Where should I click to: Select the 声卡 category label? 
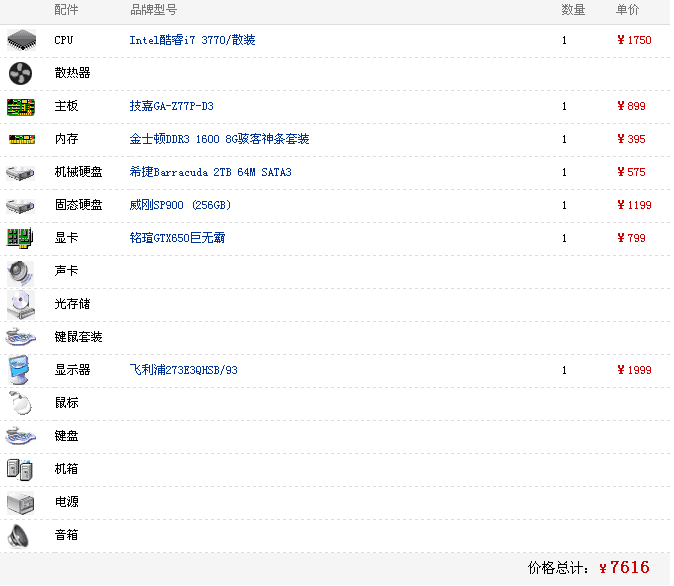pyautogui.click(x=66, y=270)
